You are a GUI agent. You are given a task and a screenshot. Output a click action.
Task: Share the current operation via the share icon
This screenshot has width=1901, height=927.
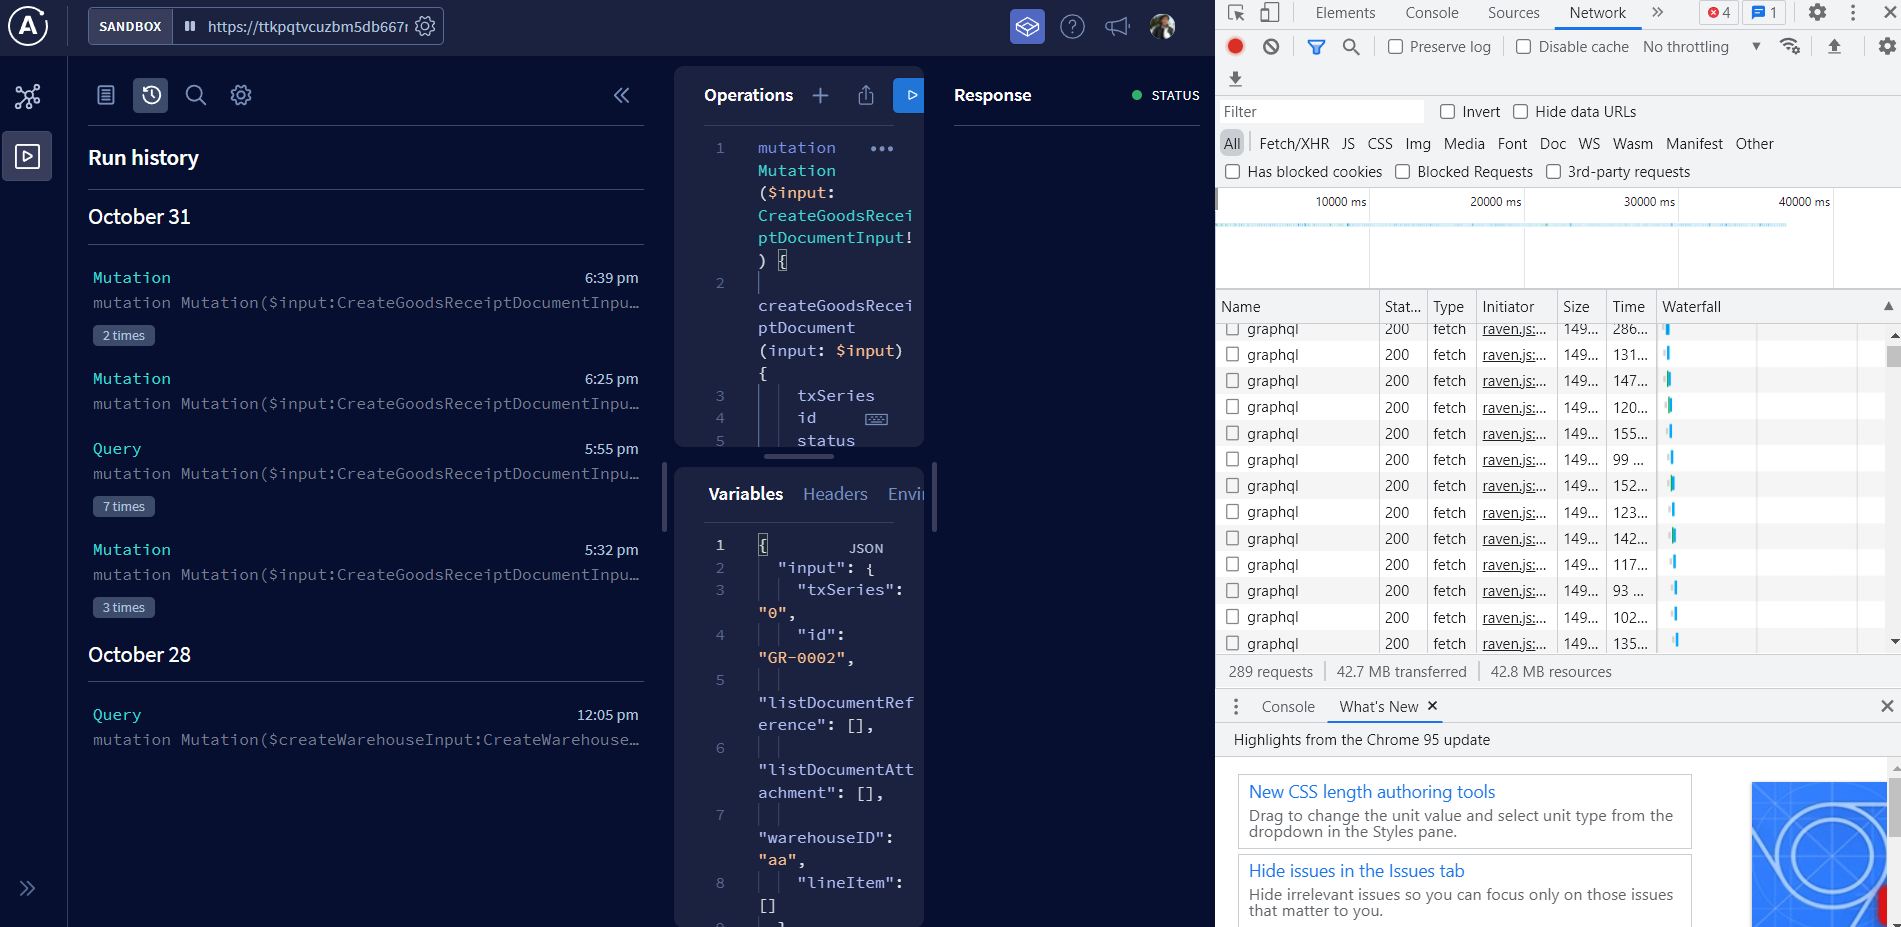click(866, 95)
